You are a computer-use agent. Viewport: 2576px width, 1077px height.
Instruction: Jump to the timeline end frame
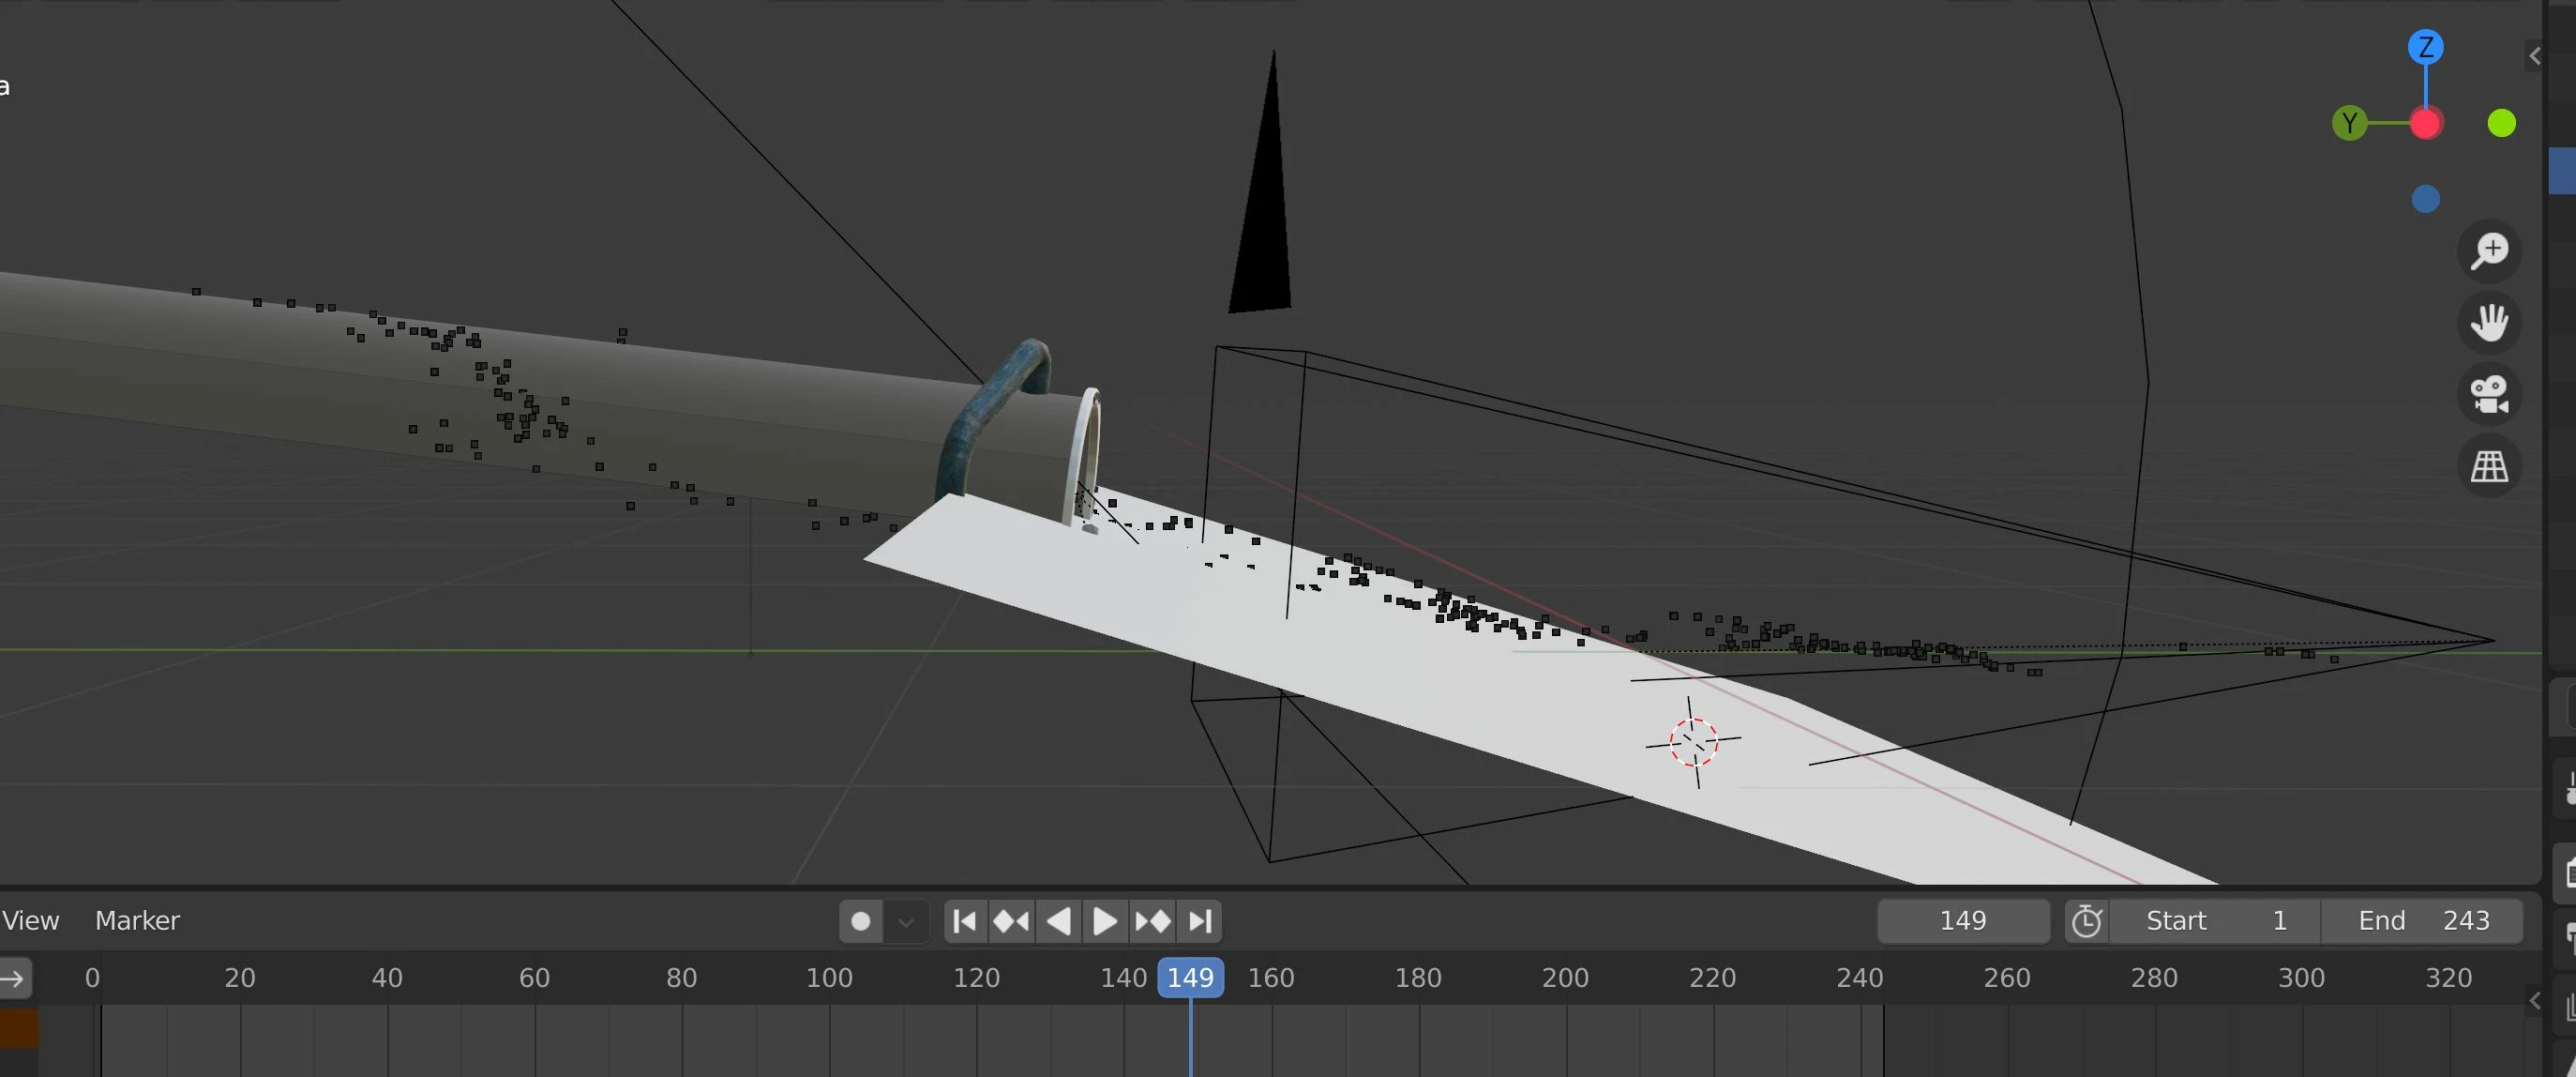(x=1200, y=921)
